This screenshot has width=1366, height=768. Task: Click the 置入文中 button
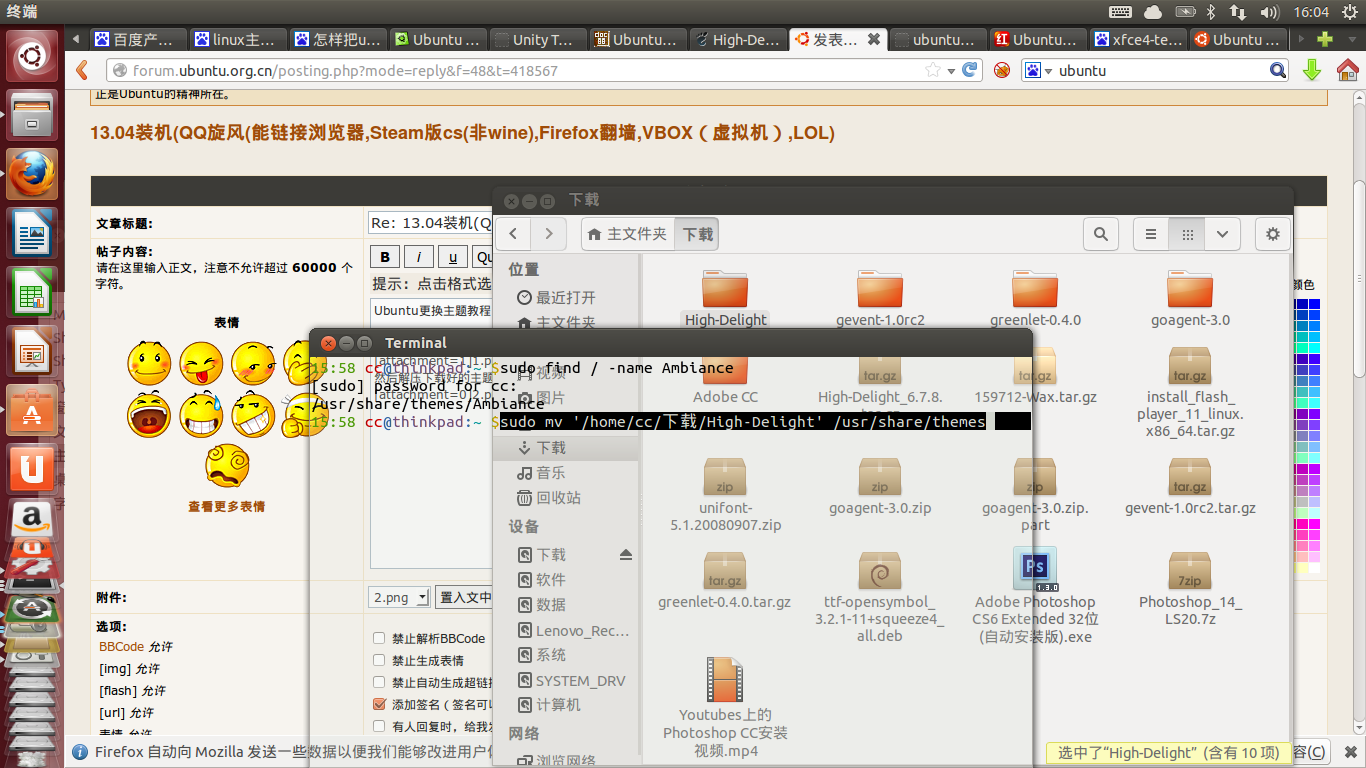(464, 597)
